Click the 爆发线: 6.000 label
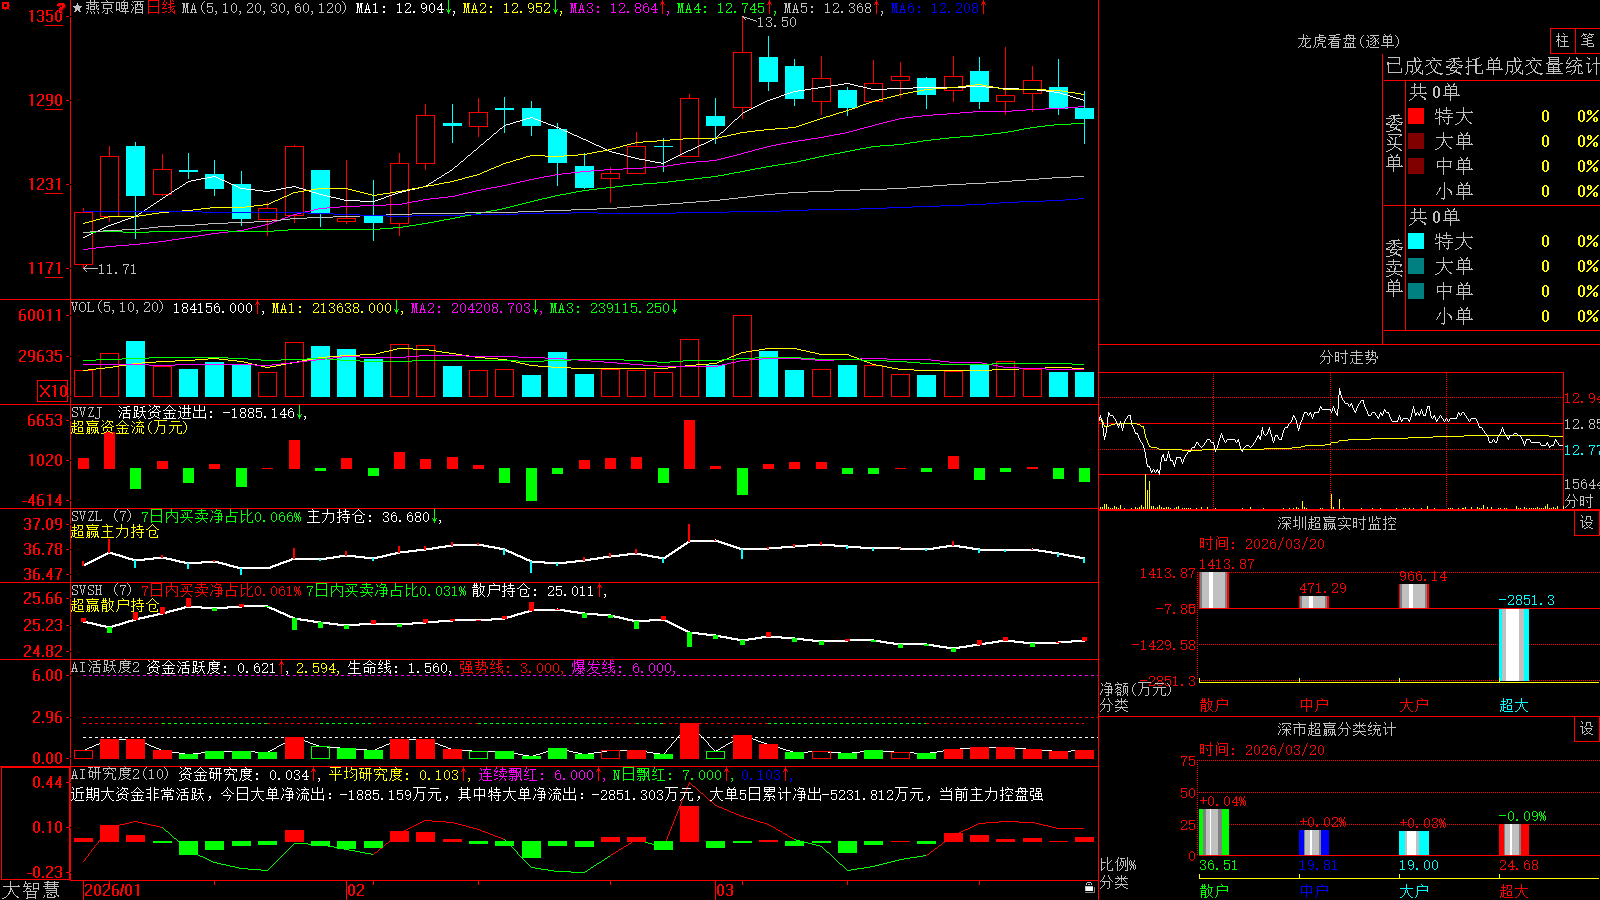This screenshot has width=1600, height=900. pyautogui.click(x=622, y=667)
